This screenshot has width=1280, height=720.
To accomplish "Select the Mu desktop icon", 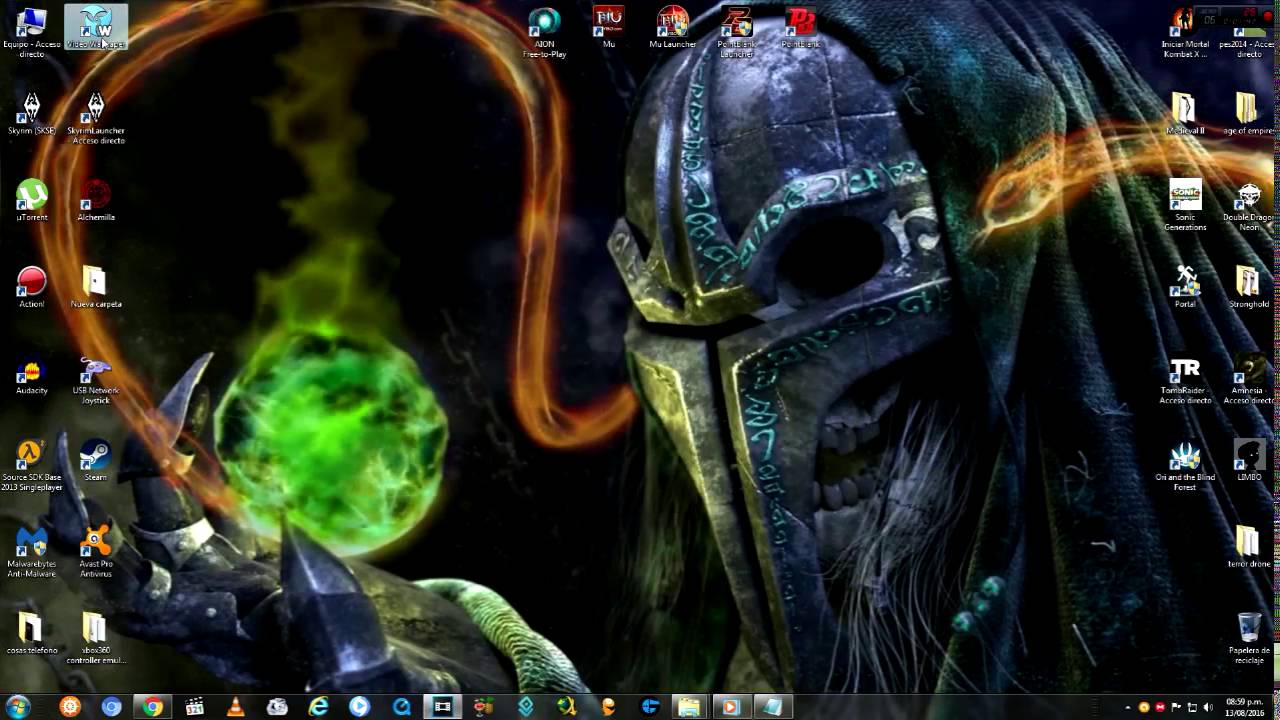I will tap(608, 27).
